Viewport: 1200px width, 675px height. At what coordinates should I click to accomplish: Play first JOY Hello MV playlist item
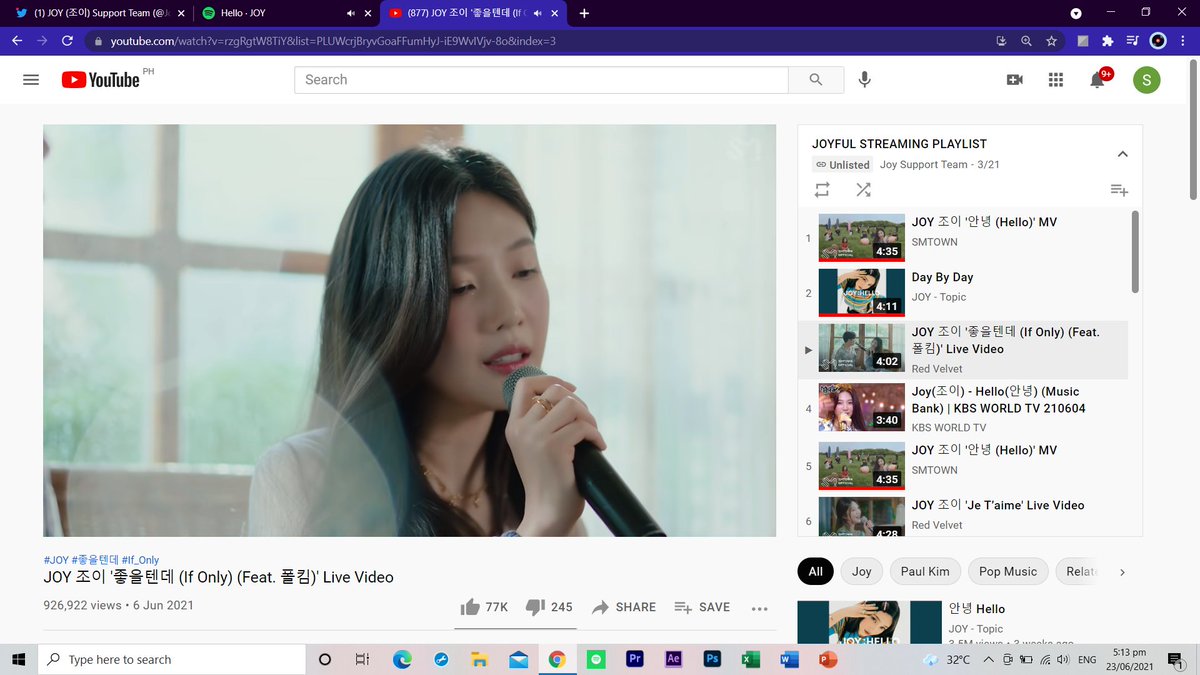(x=963, y=238)
